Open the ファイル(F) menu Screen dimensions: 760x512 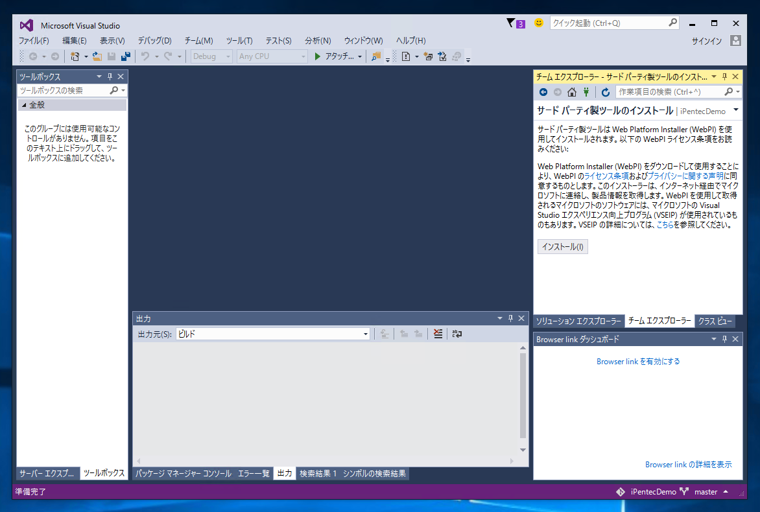pyautogui.click(x=34, y=41)
